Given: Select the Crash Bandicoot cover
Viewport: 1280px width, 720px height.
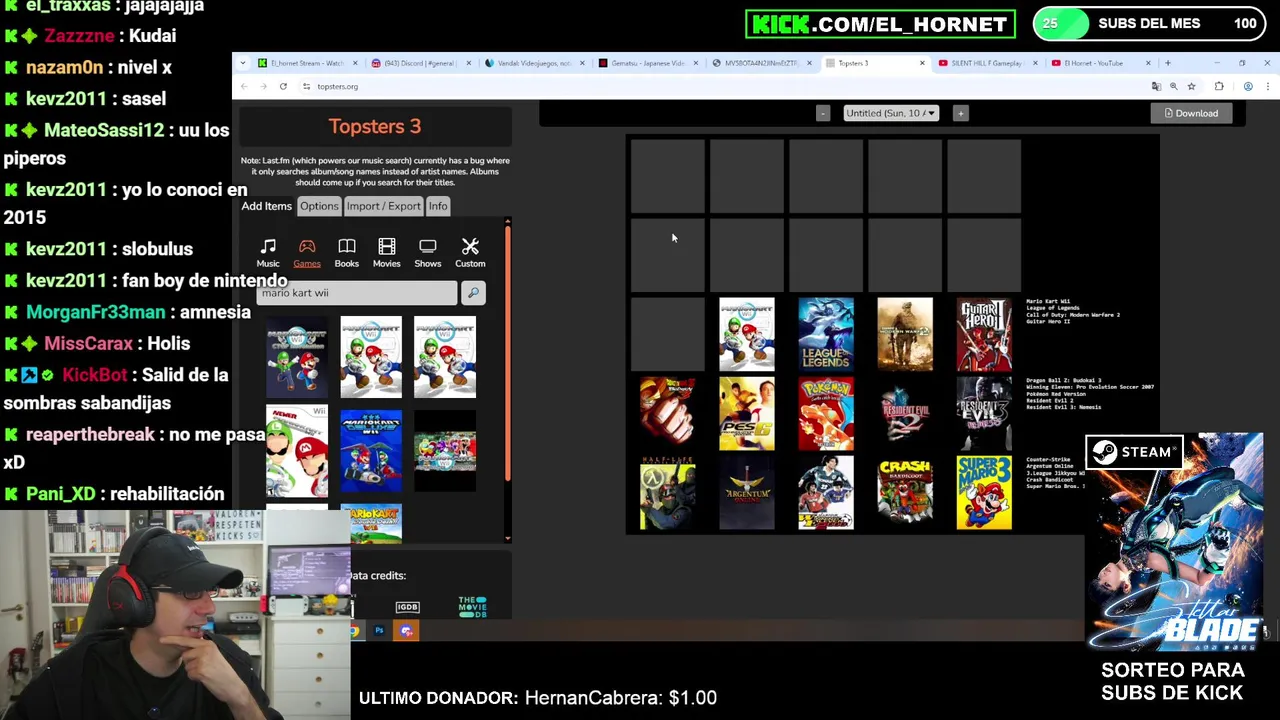Looking at the screenshot, I should tap(905, 493).
